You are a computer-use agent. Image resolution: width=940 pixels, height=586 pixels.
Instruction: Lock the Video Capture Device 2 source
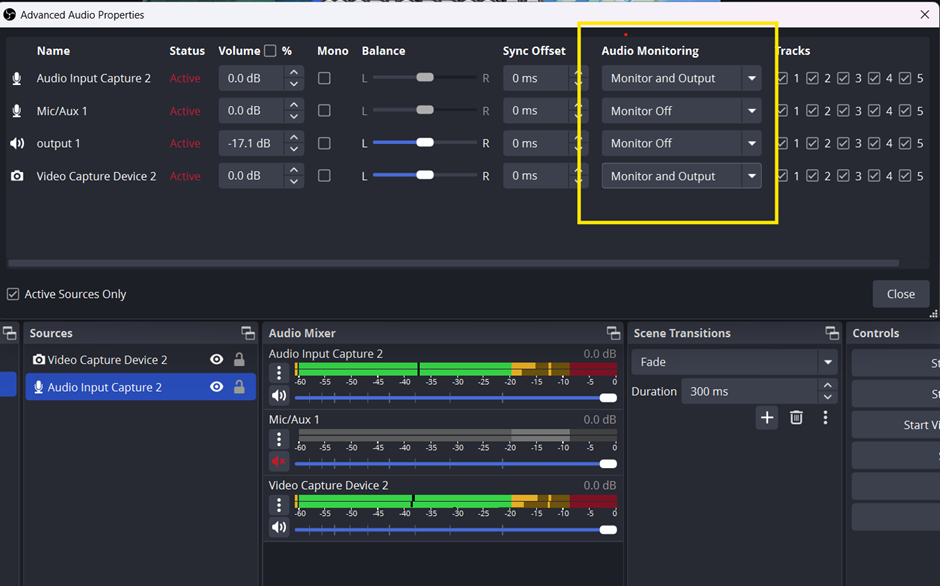239,360
